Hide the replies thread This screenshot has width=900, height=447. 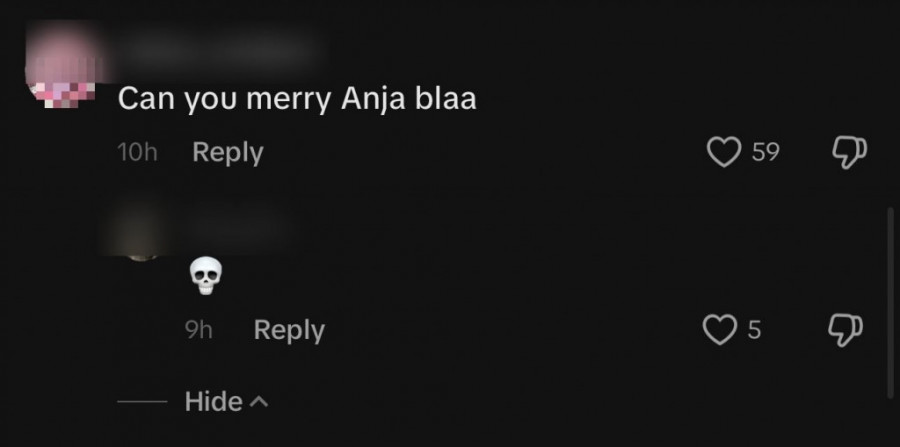point(213,401)
